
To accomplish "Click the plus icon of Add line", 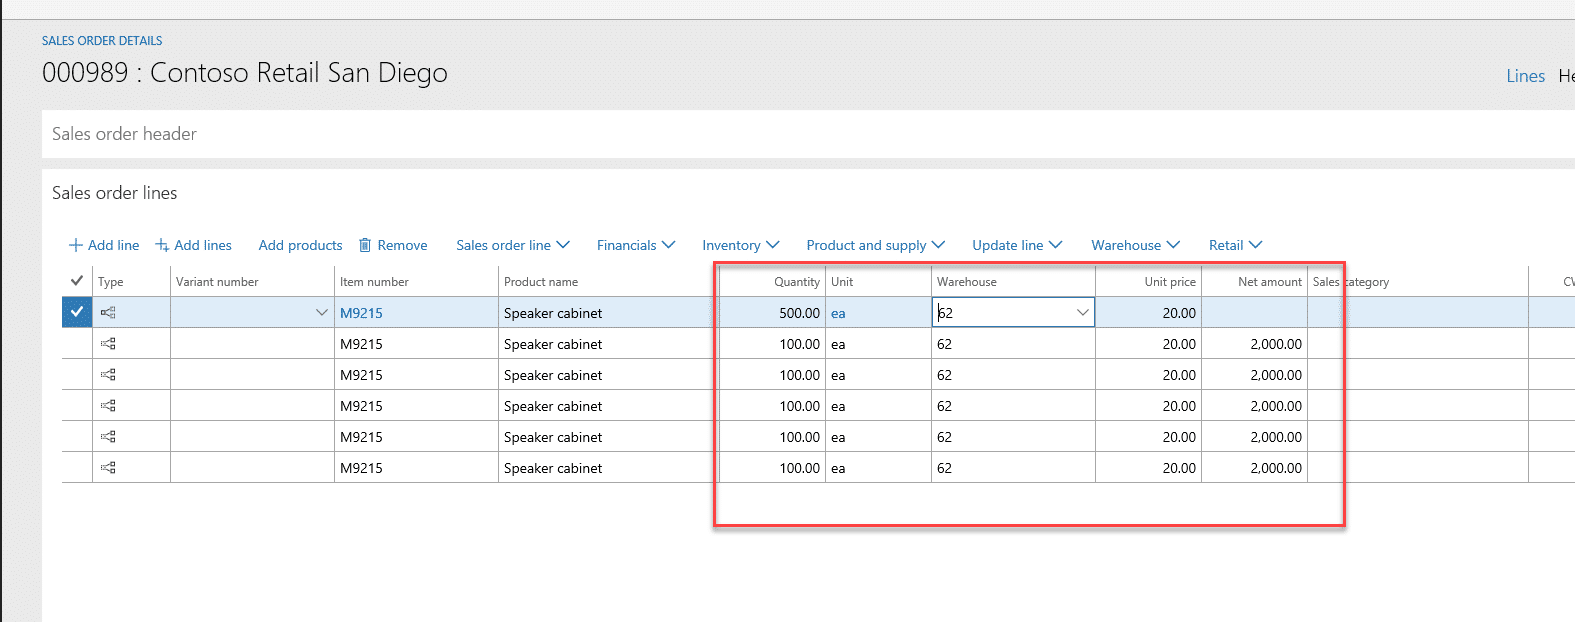I will pyautogui.click(x=75, y=245).
